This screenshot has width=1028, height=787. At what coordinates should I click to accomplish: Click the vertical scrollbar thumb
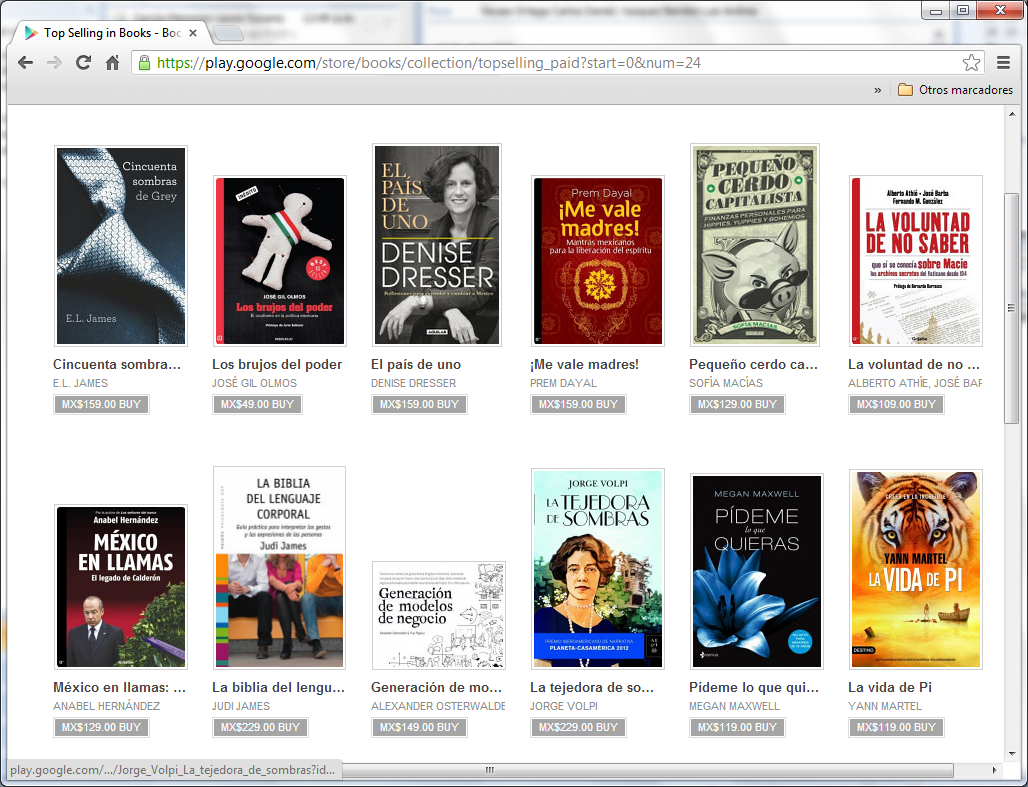click(x=1012, y=308)
